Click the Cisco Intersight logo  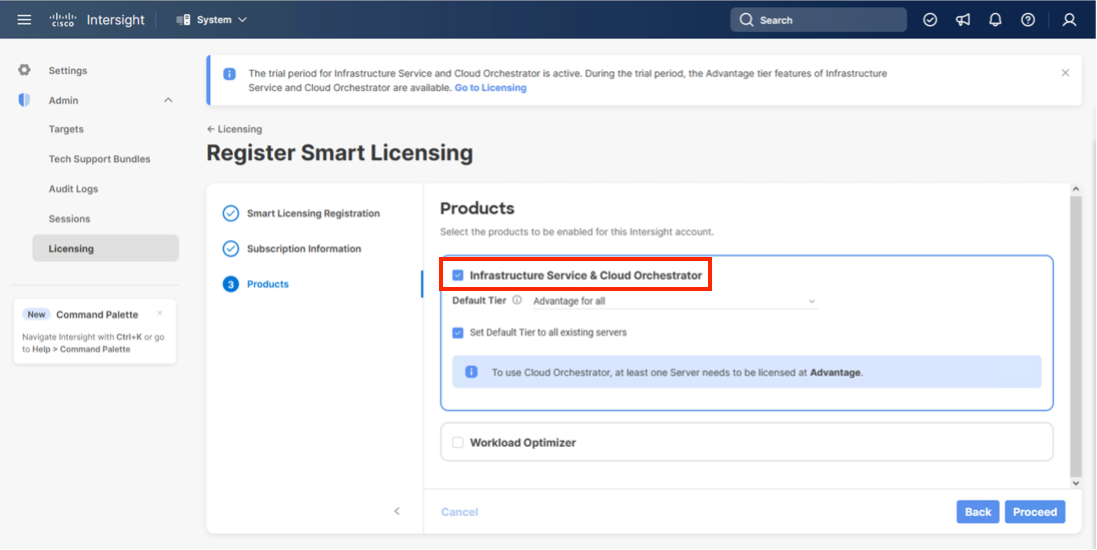tap(97, 20)
